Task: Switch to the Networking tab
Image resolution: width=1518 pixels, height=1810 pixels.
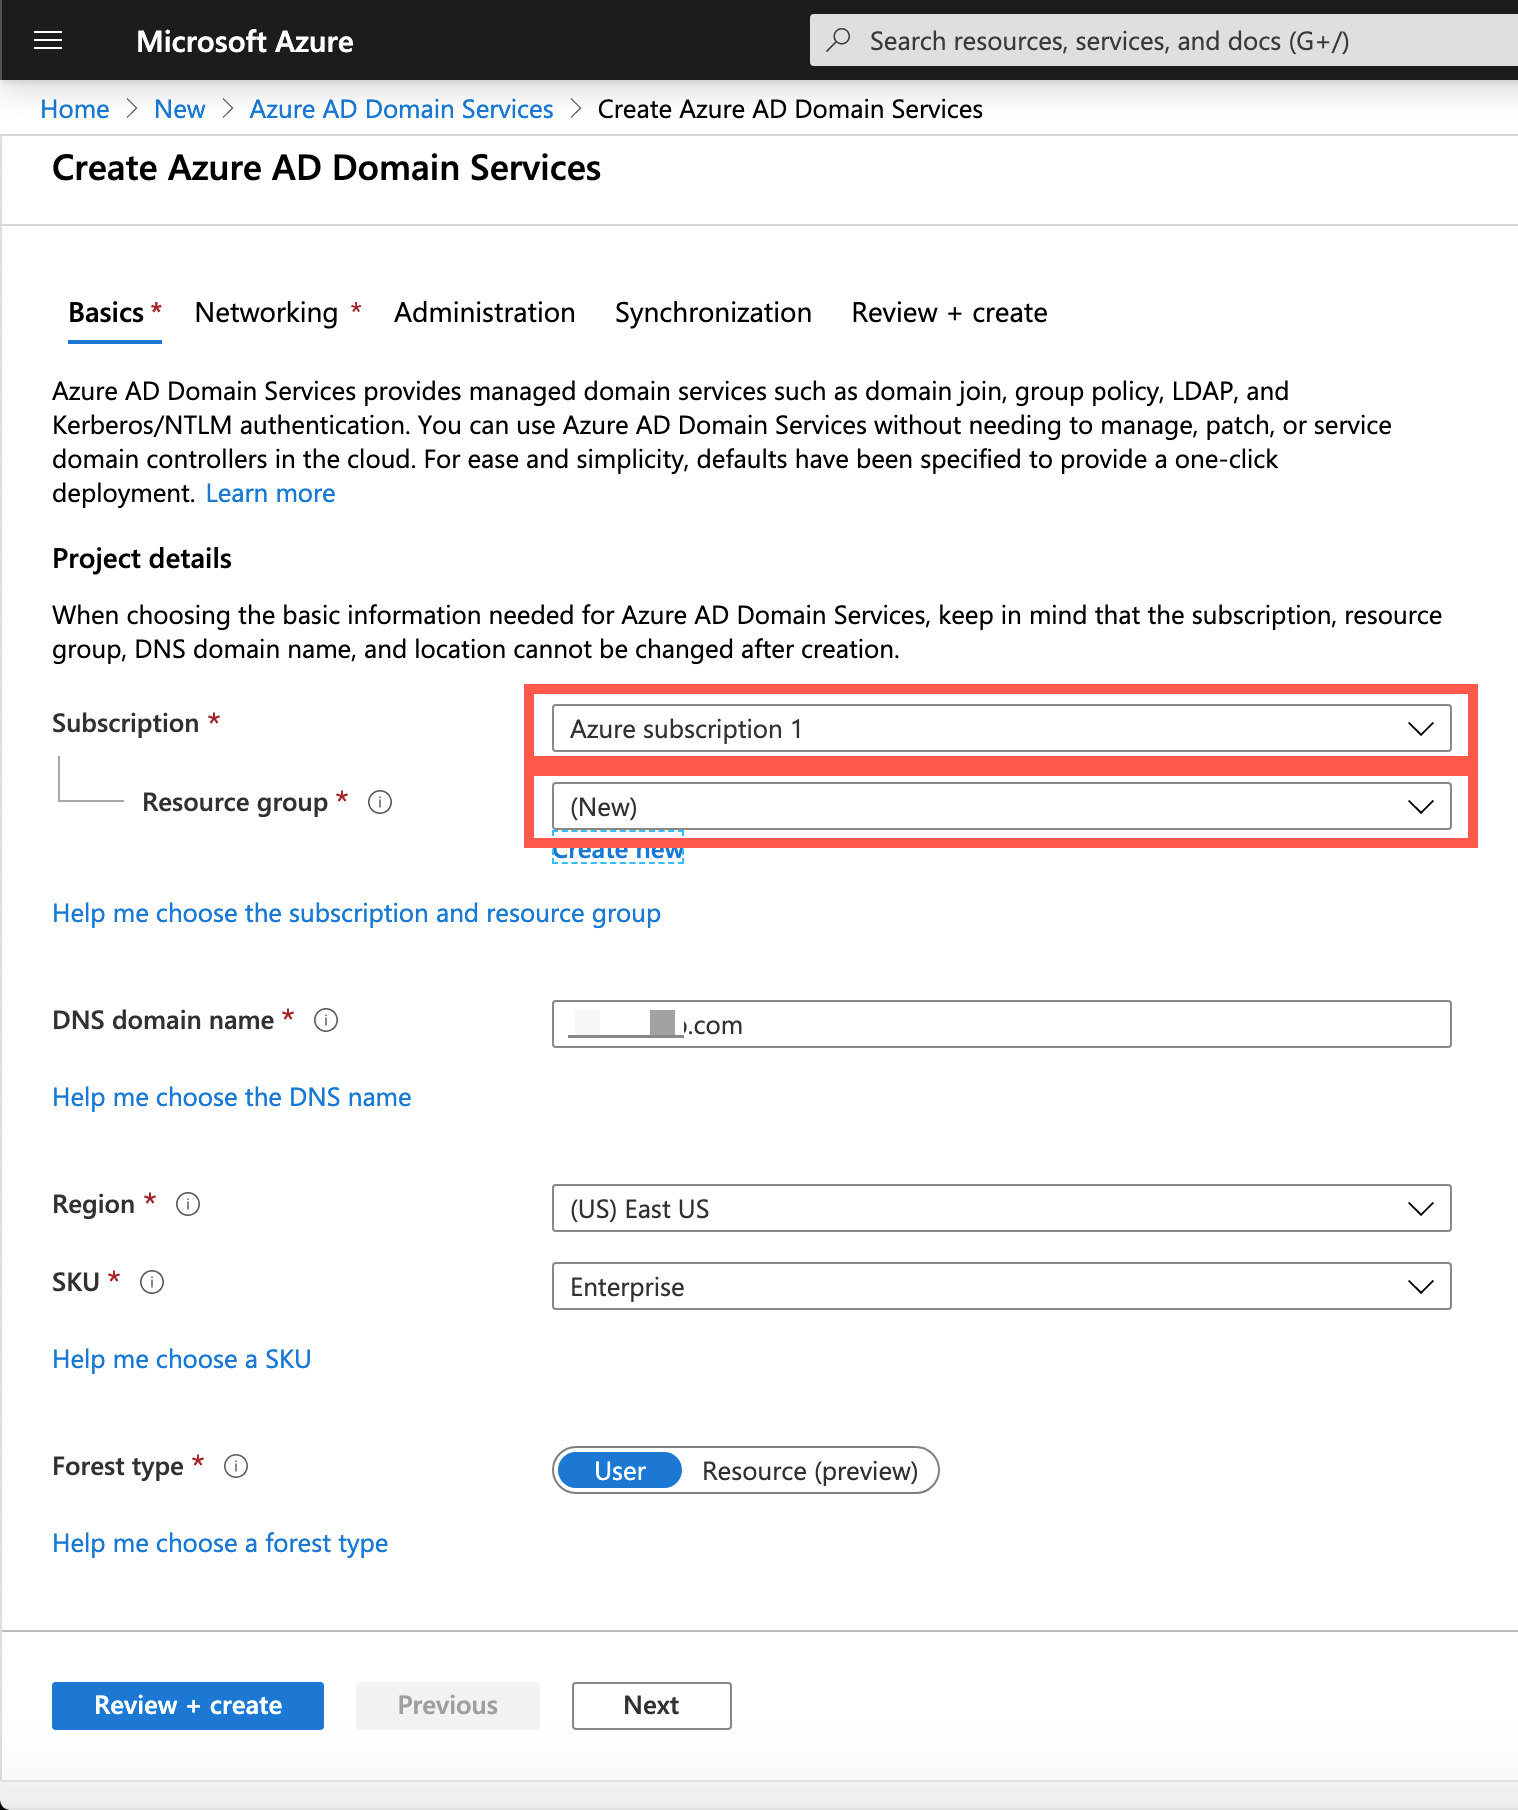Action: 278,313
